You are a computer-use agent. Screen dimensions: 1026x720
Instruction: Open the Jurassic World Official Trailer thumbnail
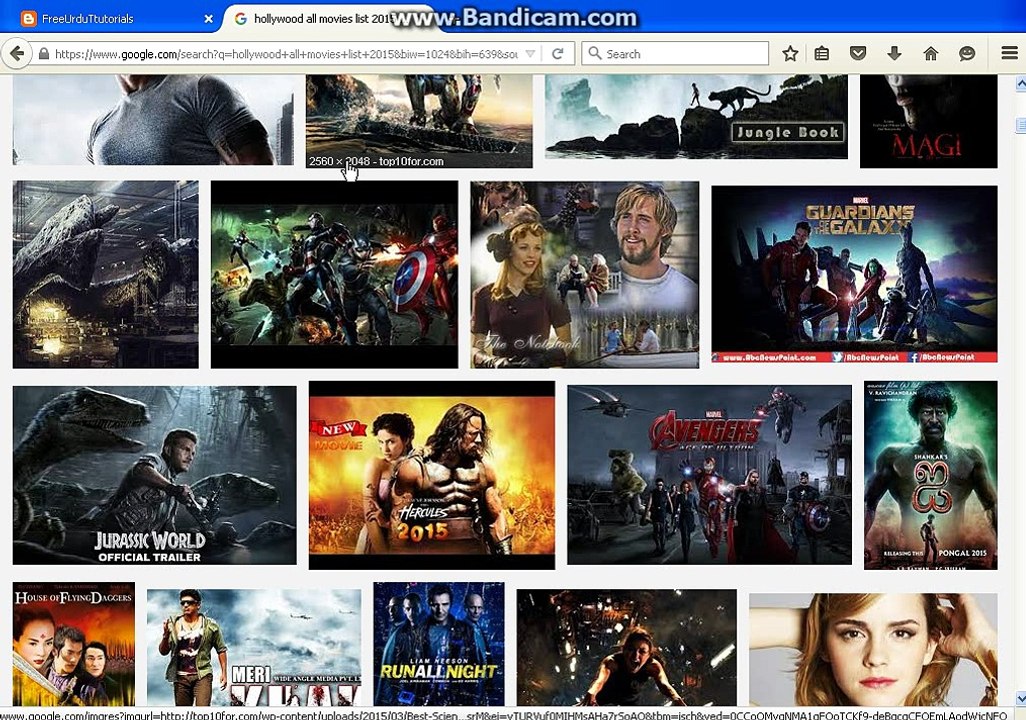(x=154, y=475)
